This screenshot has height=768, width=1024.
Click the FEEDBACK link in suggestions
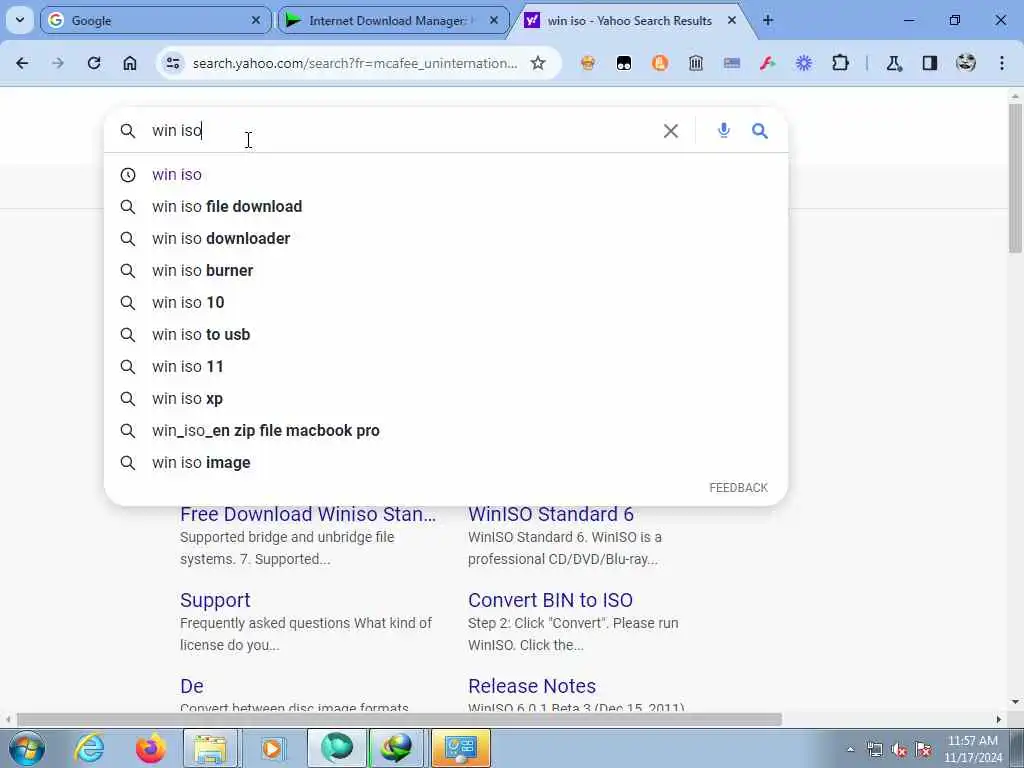coord(738,488)
